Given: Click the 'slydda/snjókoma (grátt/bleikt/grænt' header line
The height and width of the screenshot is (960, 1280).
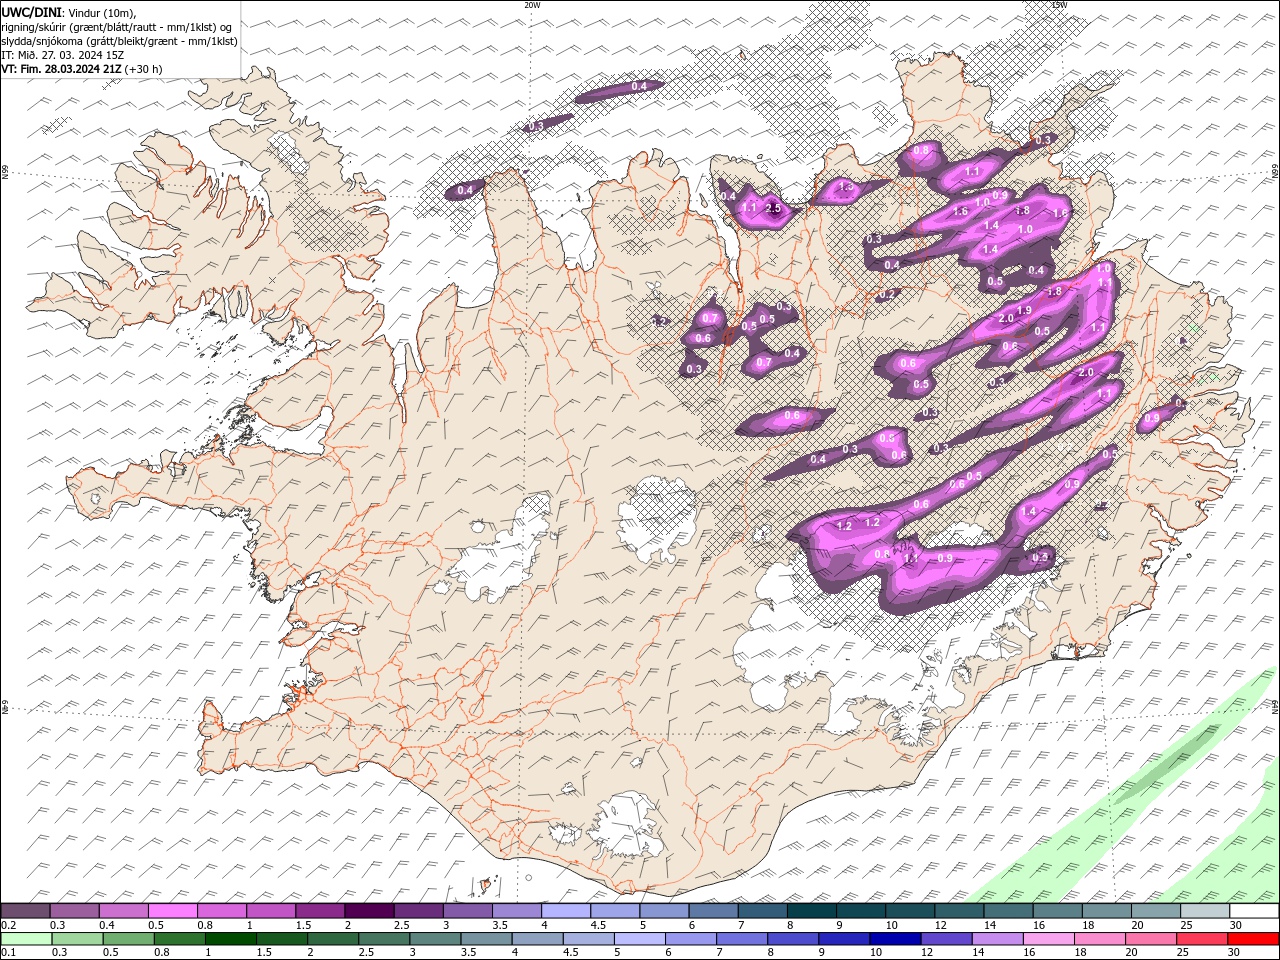Looking at the screenshot, I should [119, 41].
